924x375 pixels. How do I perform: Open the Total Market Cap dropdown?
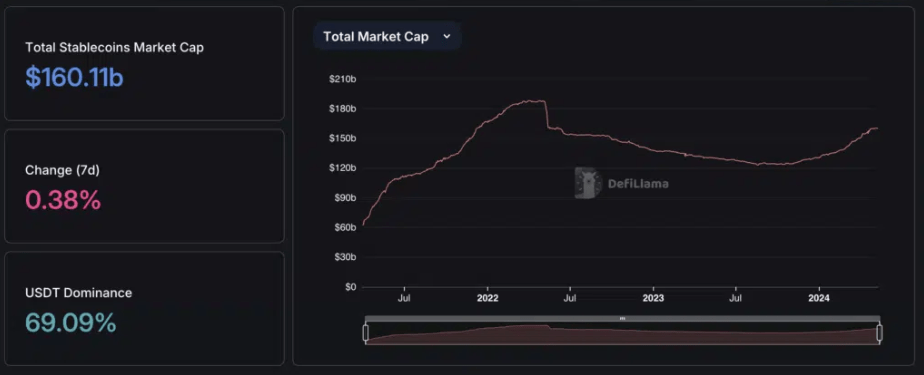coord(387,37)
